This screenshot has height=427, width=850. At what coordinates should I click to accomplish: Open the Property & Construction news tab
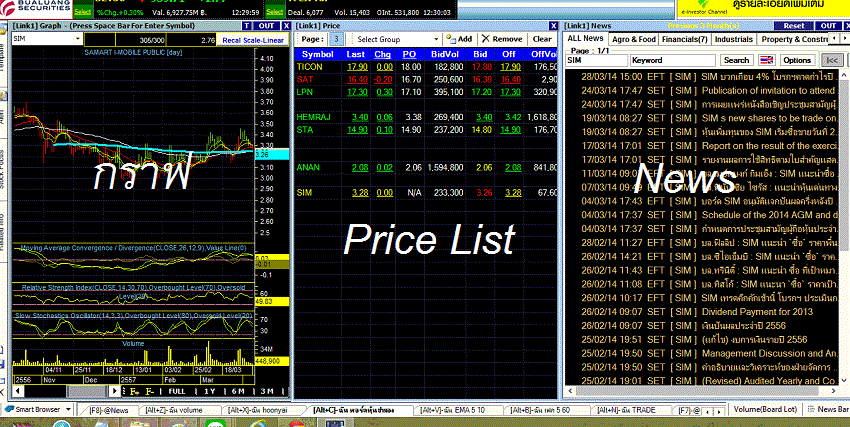click(x=794, y=39)
